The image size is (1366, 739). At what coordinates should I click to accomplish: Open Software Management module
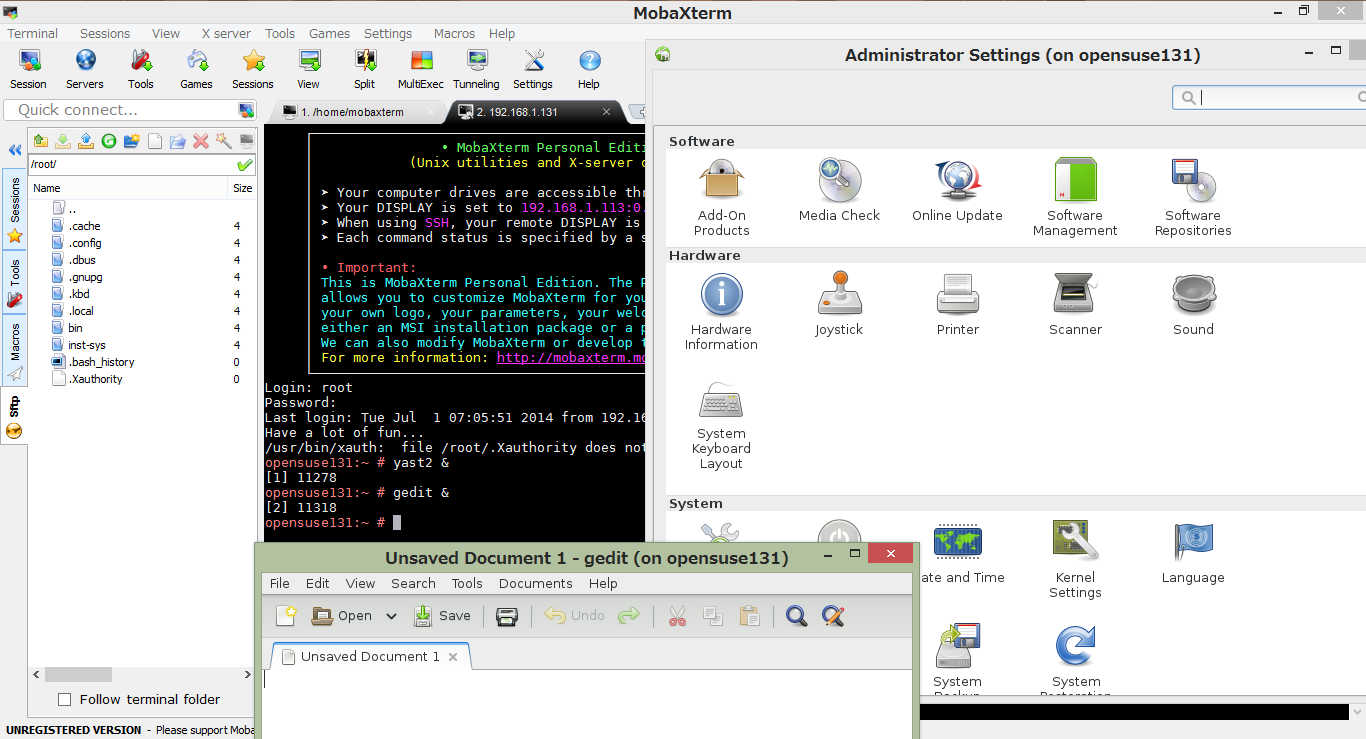pos(1075,197)
